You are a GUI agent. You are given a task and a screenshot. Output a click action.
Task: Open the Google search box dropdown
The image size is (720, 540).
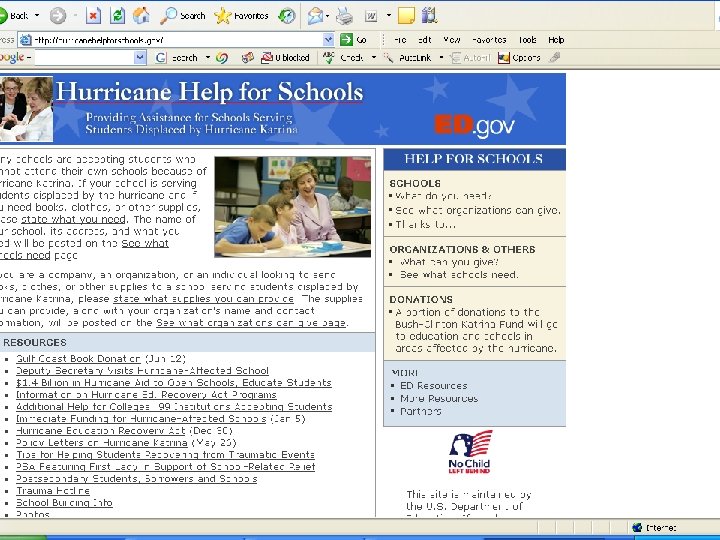(140, 58)
